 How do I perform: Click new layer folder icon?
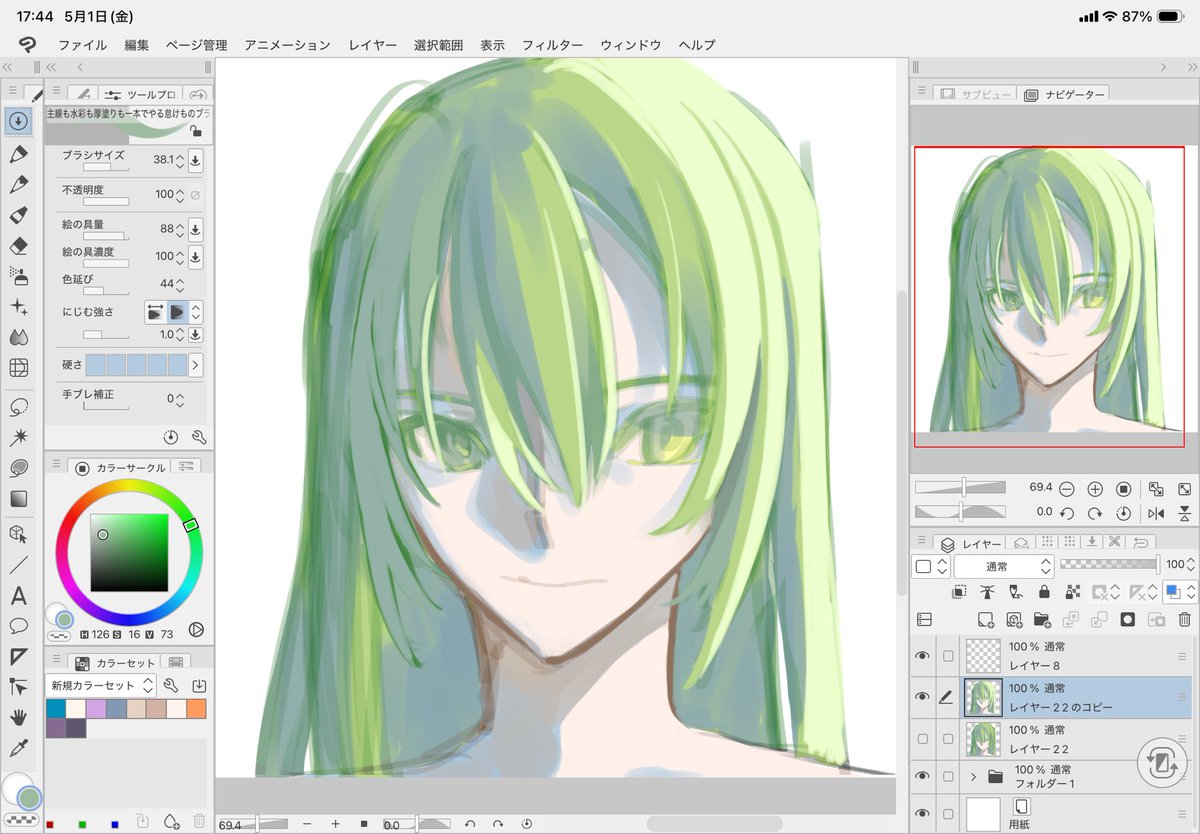coord(1042,620)
